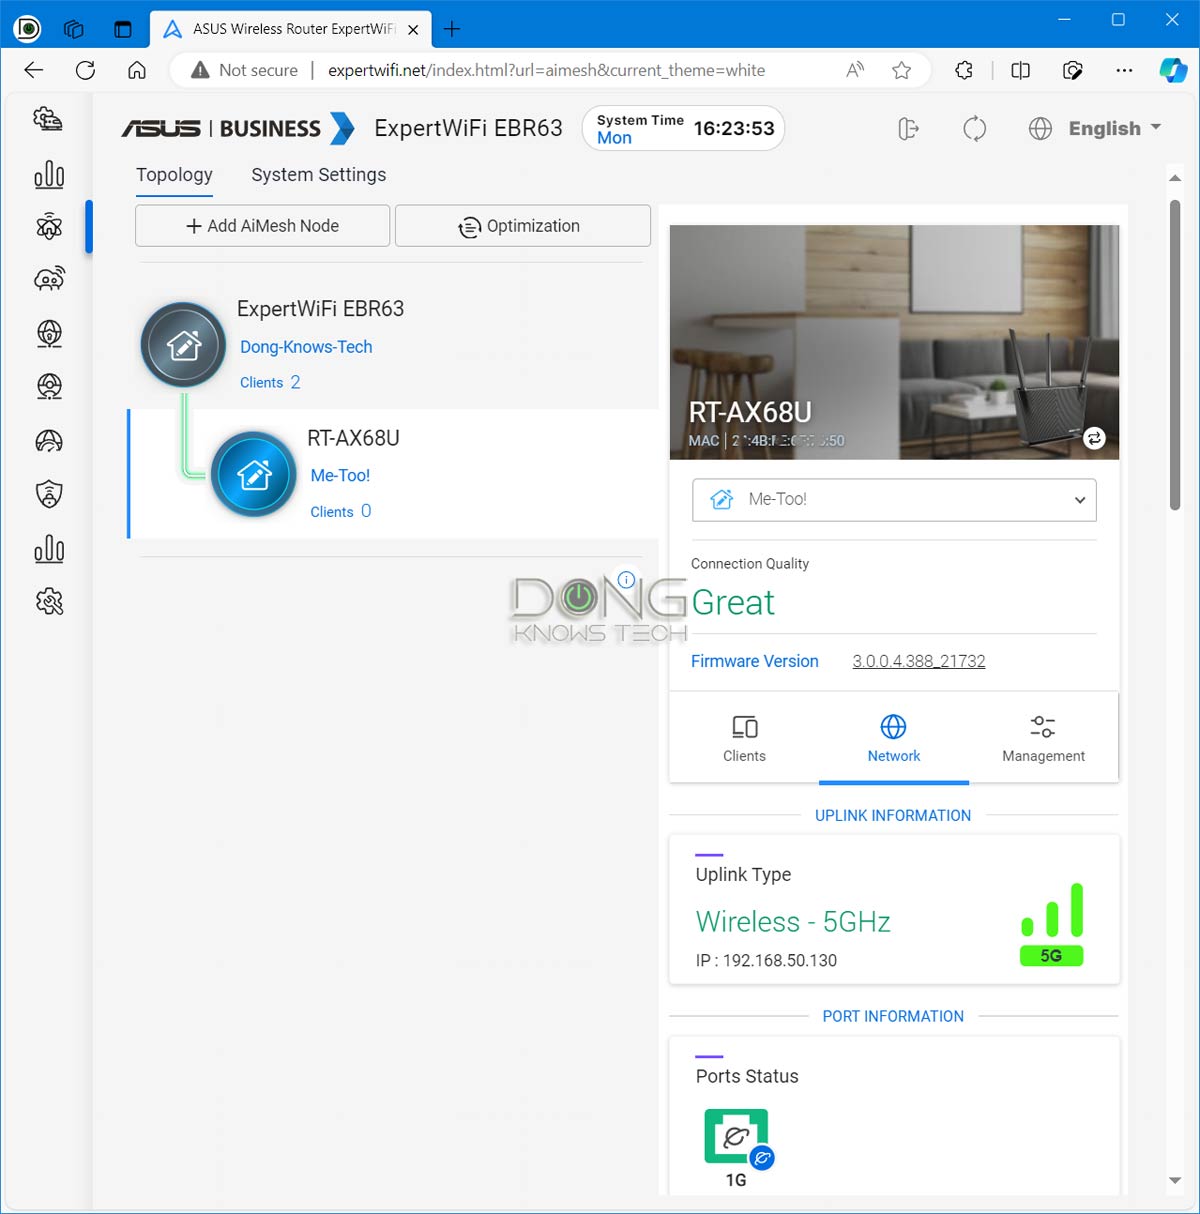This screenshot has height=1214, width=1200.
Task: Click Clients 0 under RT-AX68U
Action: click(340, 511)
